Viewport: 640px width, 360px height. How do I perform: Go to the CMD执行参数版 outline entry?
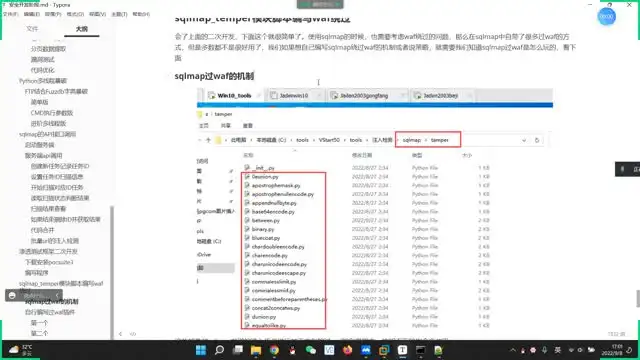click(52, 113)
